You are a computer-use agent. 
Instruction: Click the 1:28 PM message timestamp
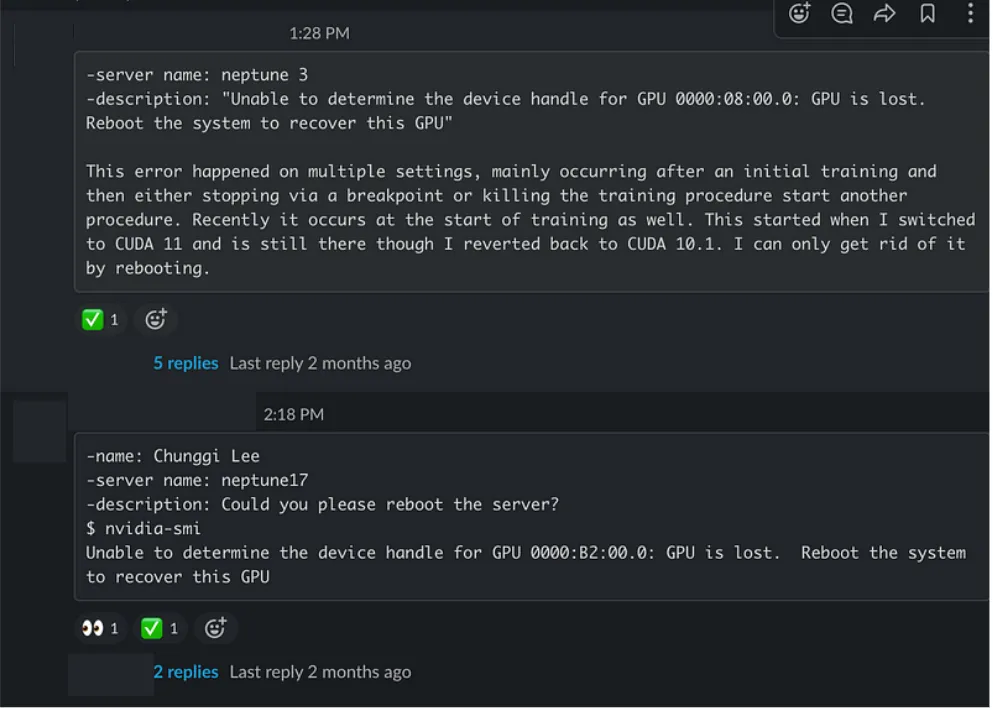[x=319, y=33]
